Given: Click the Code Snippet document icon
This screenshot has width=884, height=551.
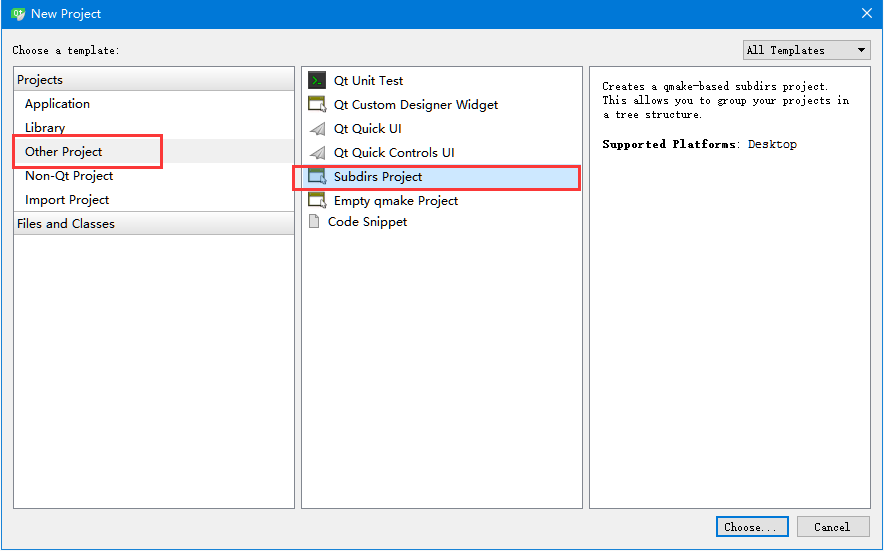Looking at the screenshot, I should tap(314, 222).
